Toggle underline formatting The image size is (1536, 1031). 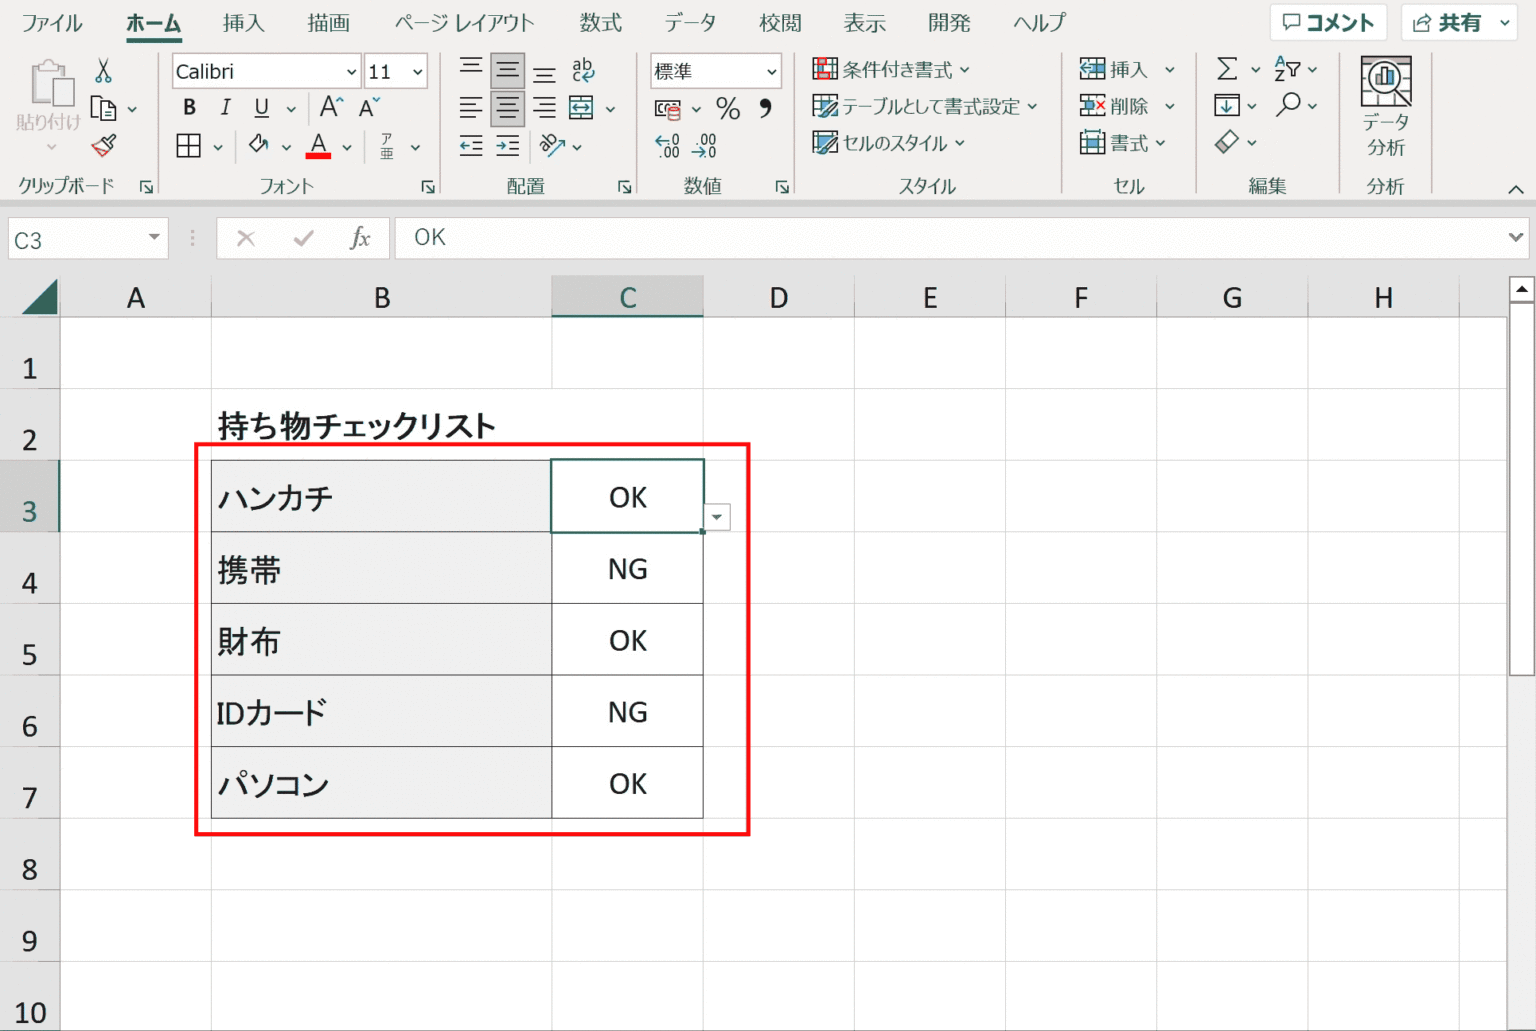click(x=259, y=107)
